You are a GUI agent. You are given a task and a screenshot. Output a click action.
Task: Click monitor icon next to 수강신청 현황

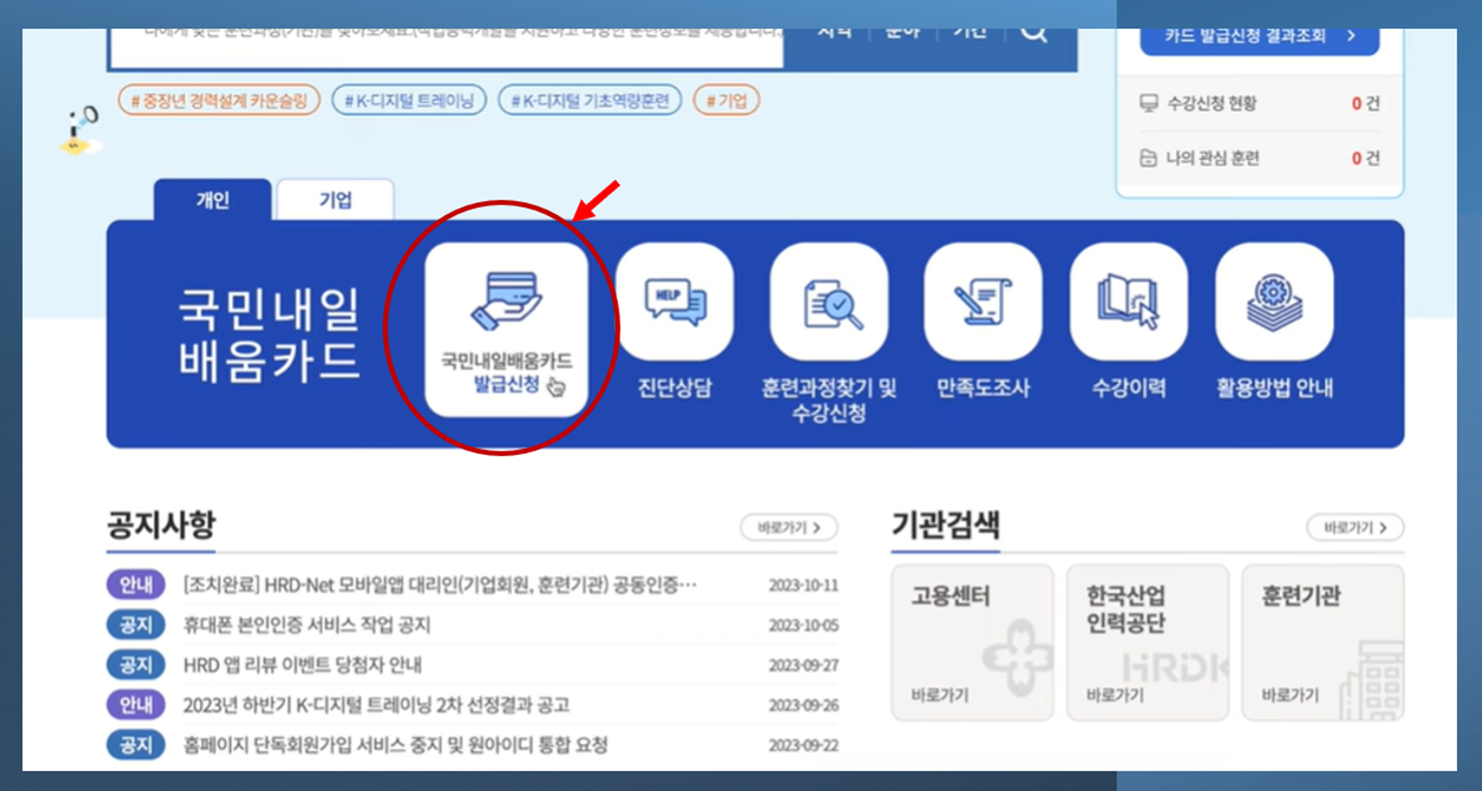coord(1148,104)
